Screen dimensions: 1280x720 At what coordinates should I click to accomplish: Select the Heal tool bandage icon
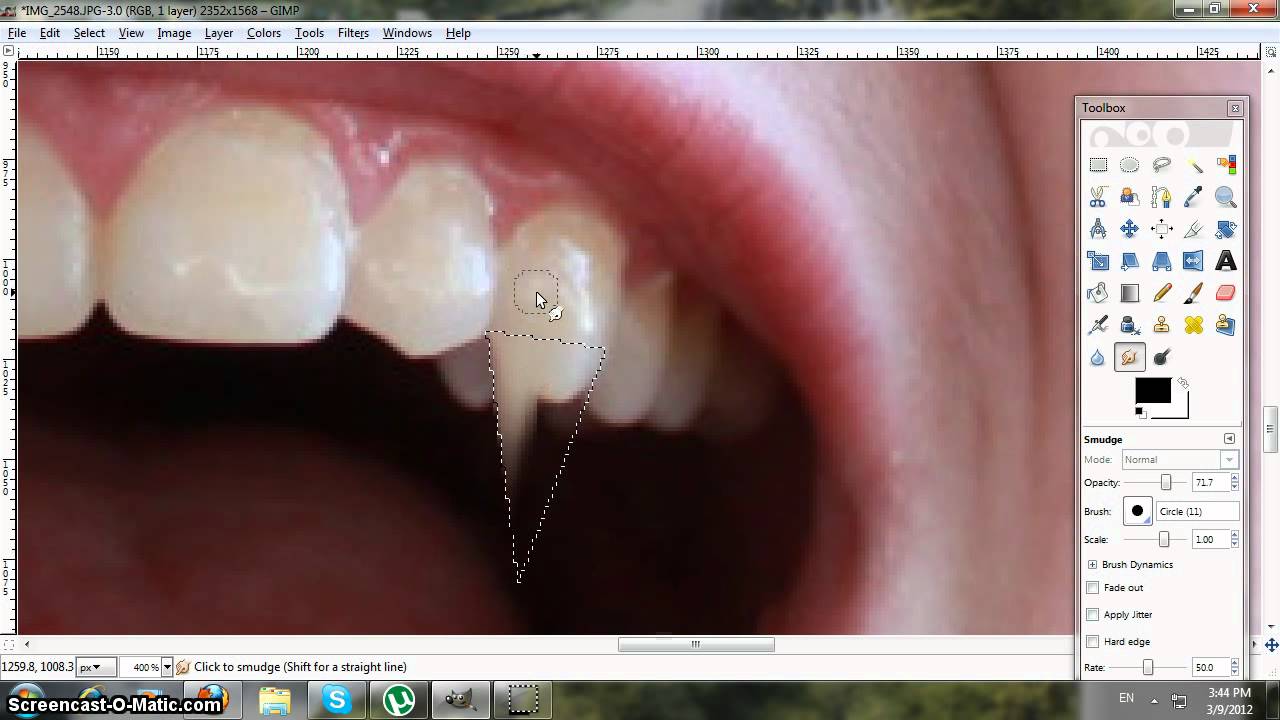[x=1193, y=325]
